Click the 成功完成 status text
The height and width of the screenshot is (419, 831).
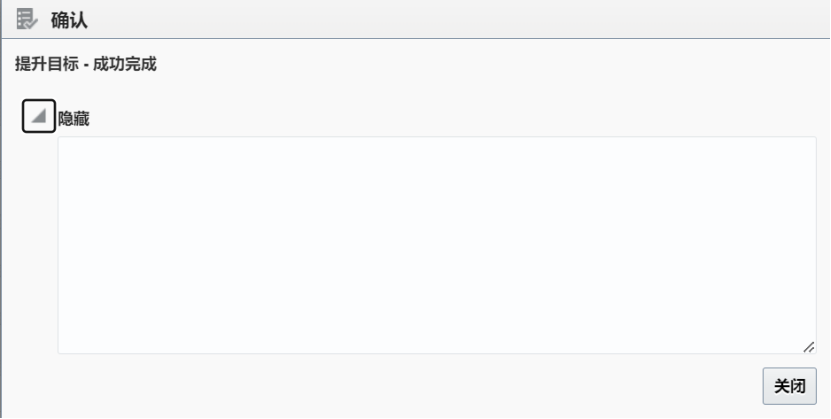pyautogui.click(x=125, y=65)
